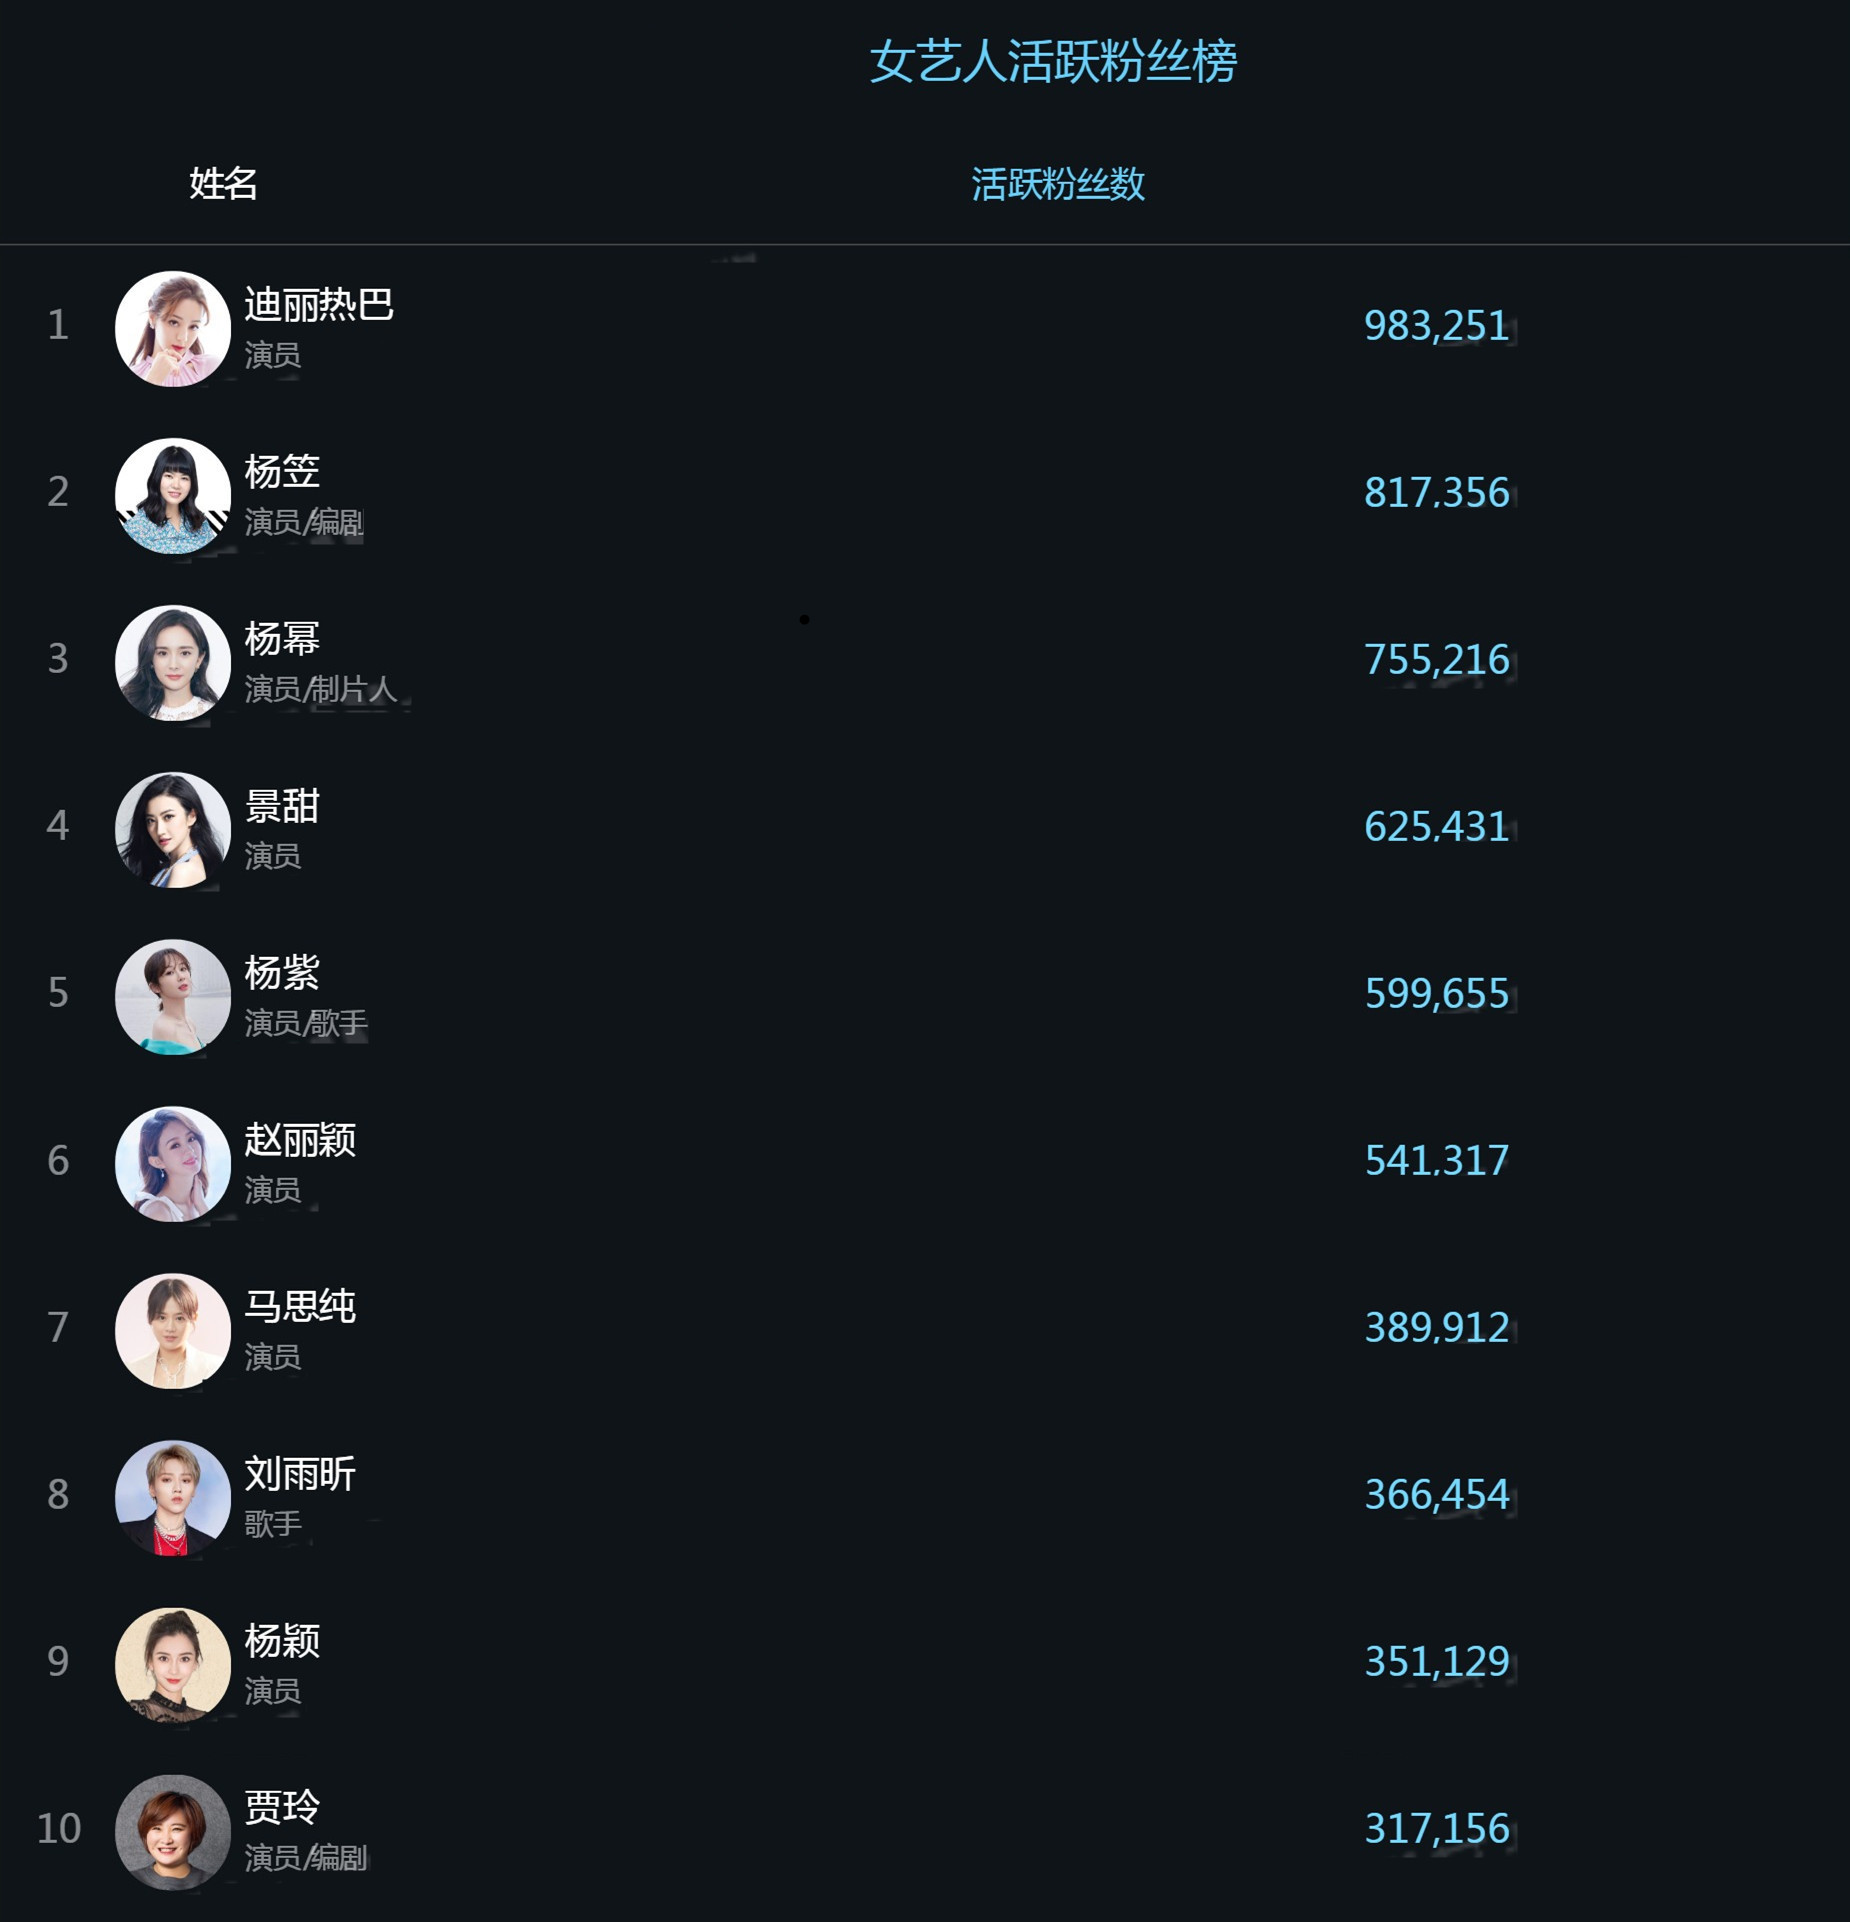Click Zhao Liying's profile avatar
Viewport: 1850px width, 1922px height.
tap(175, 1163)
